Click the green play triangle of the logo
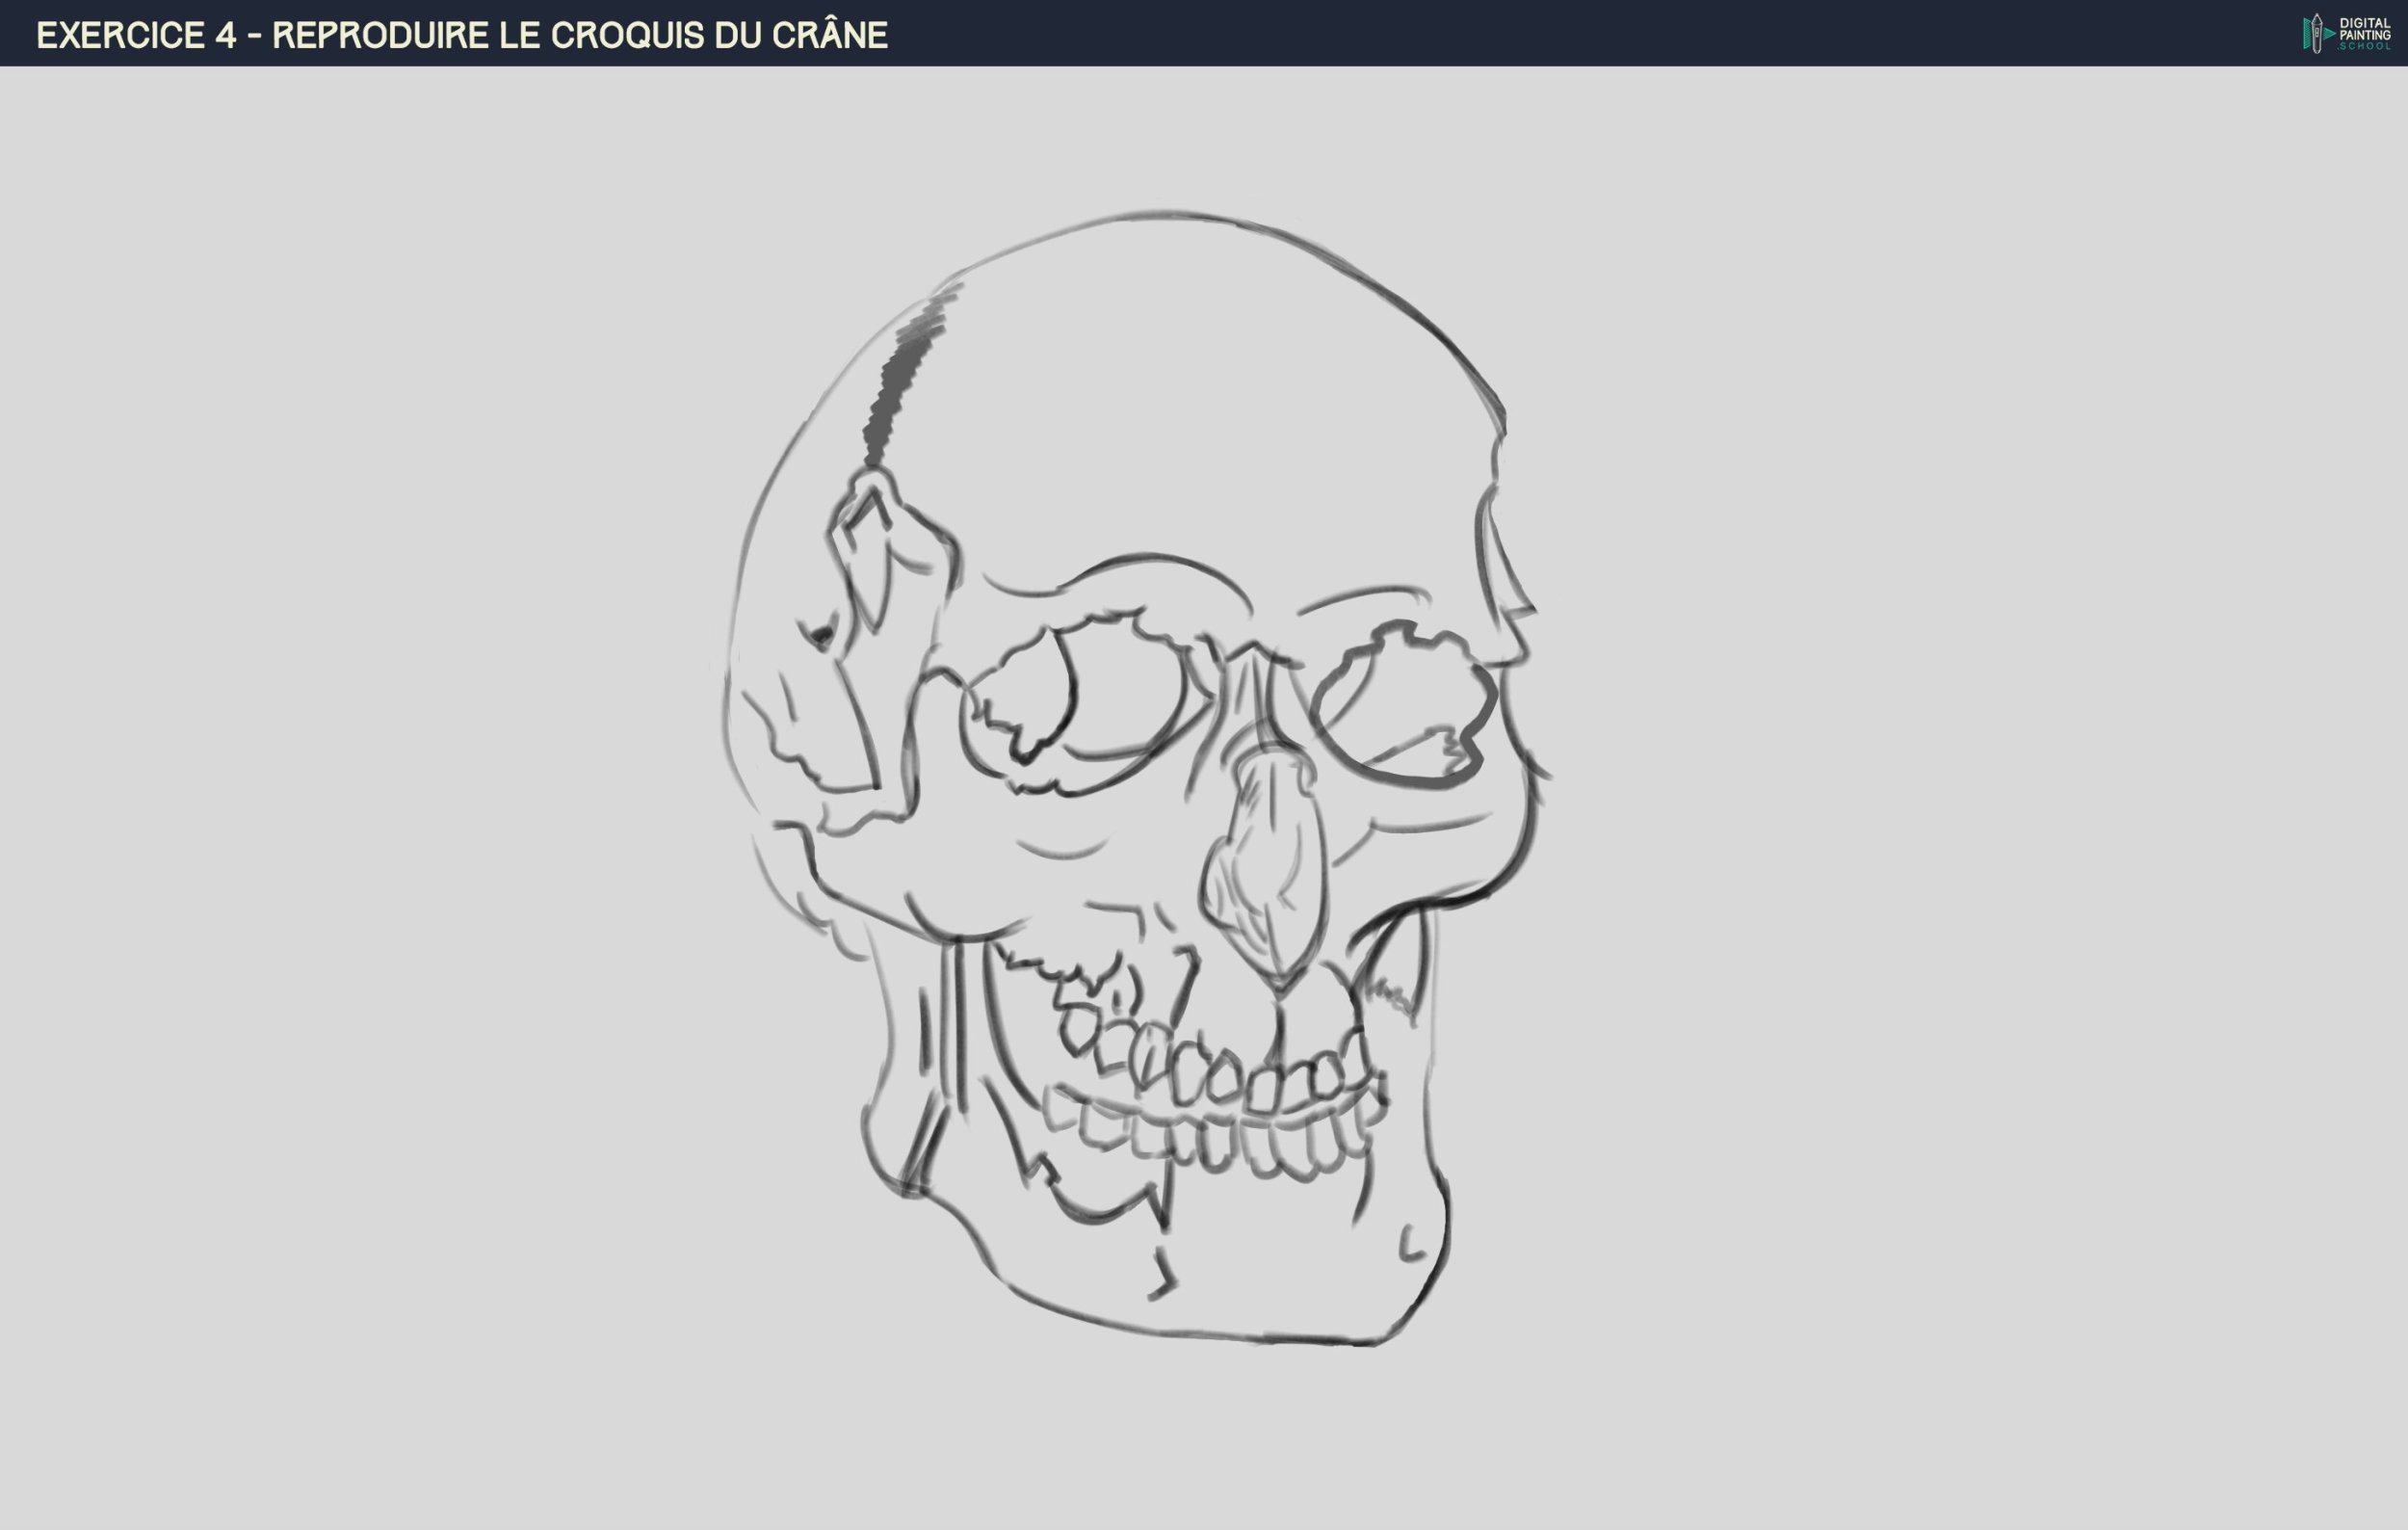2408x1530 pixels. tap(2329, 35)
